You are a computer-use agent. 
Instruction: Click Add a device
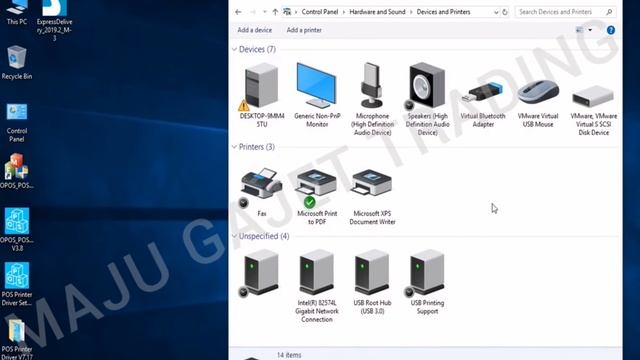[x=255, y=30]
